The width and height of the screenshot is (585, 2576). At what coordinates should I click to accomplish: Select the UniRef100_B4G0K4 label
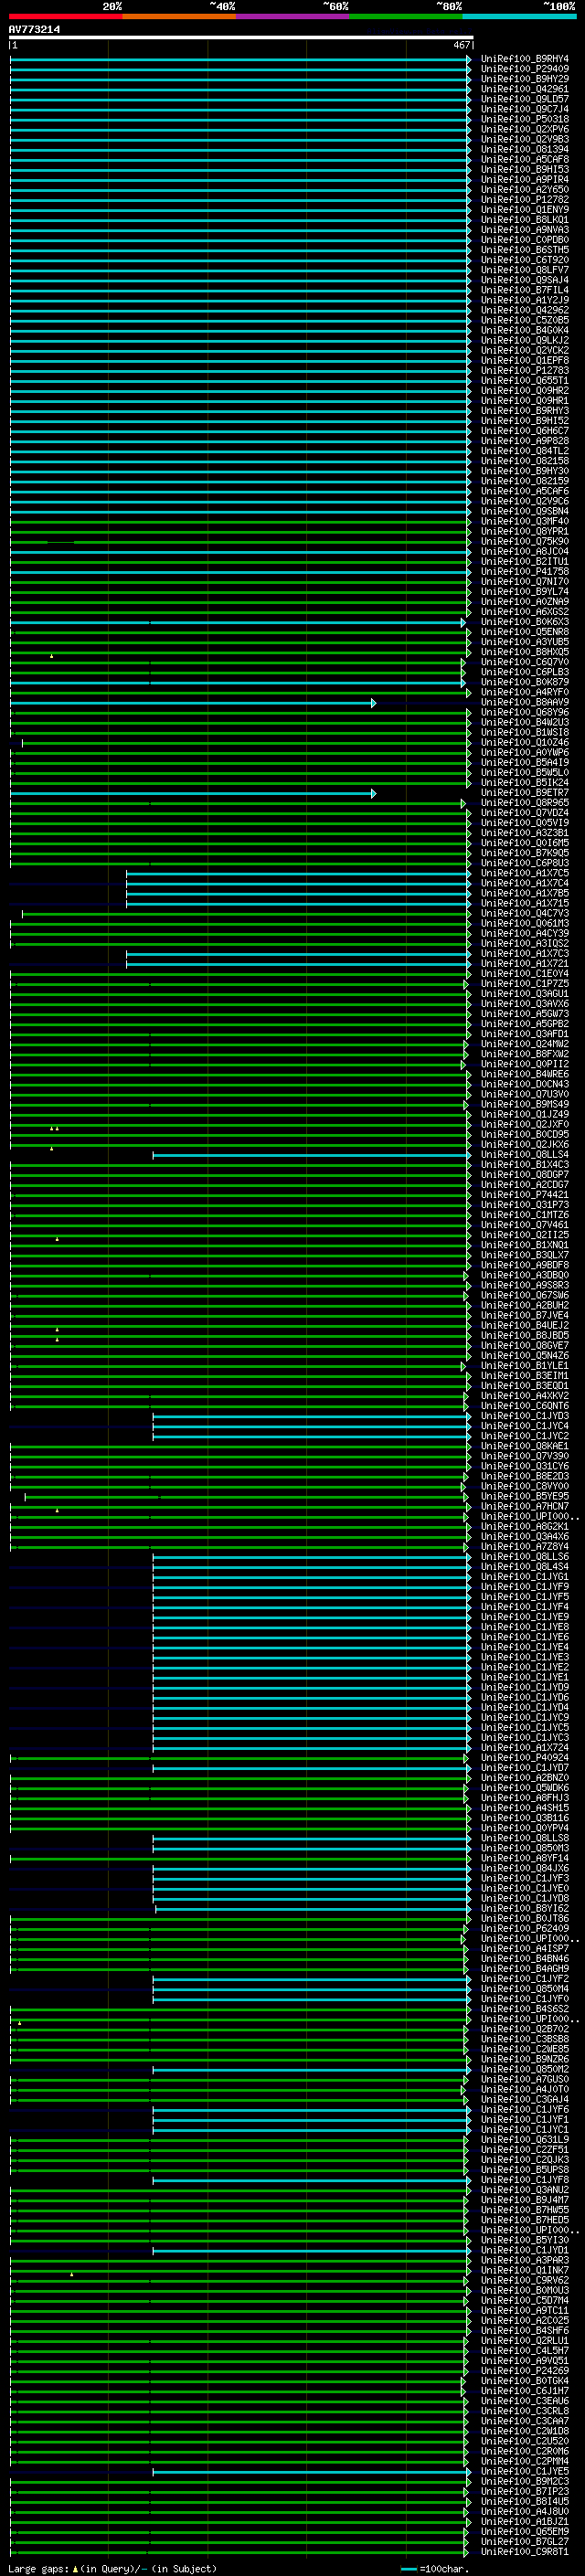[x=524, y=330]
